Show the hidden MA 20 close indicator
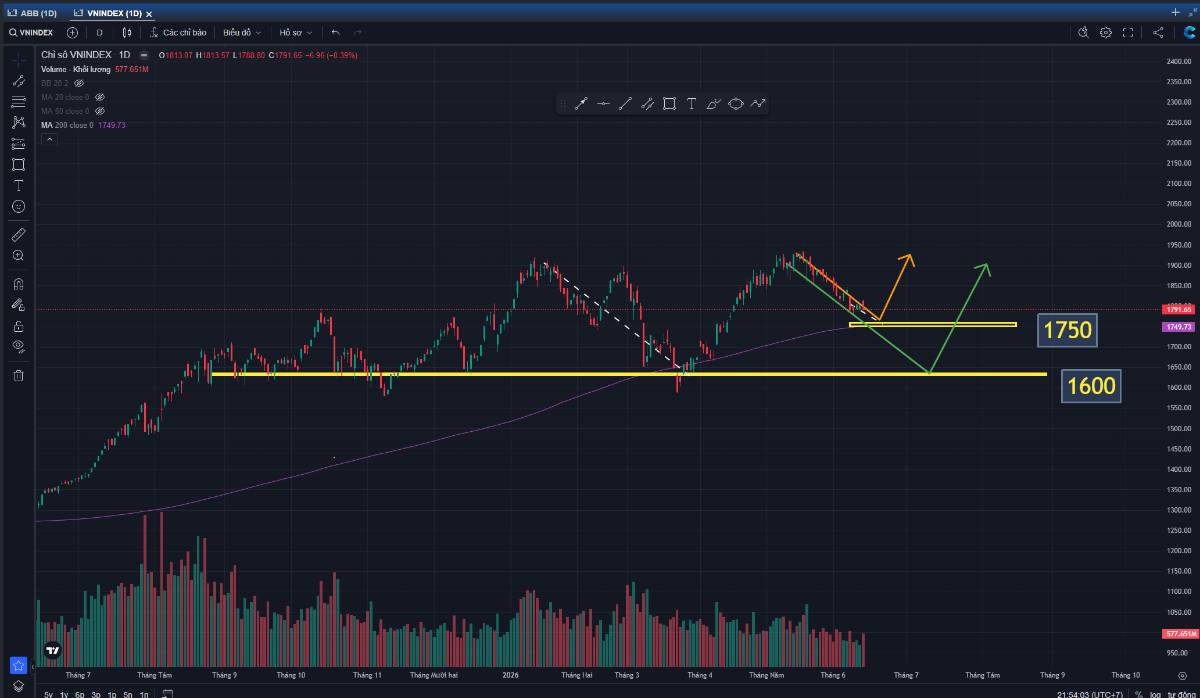Viewport: 1200px width, 698px height. (99, 97)
